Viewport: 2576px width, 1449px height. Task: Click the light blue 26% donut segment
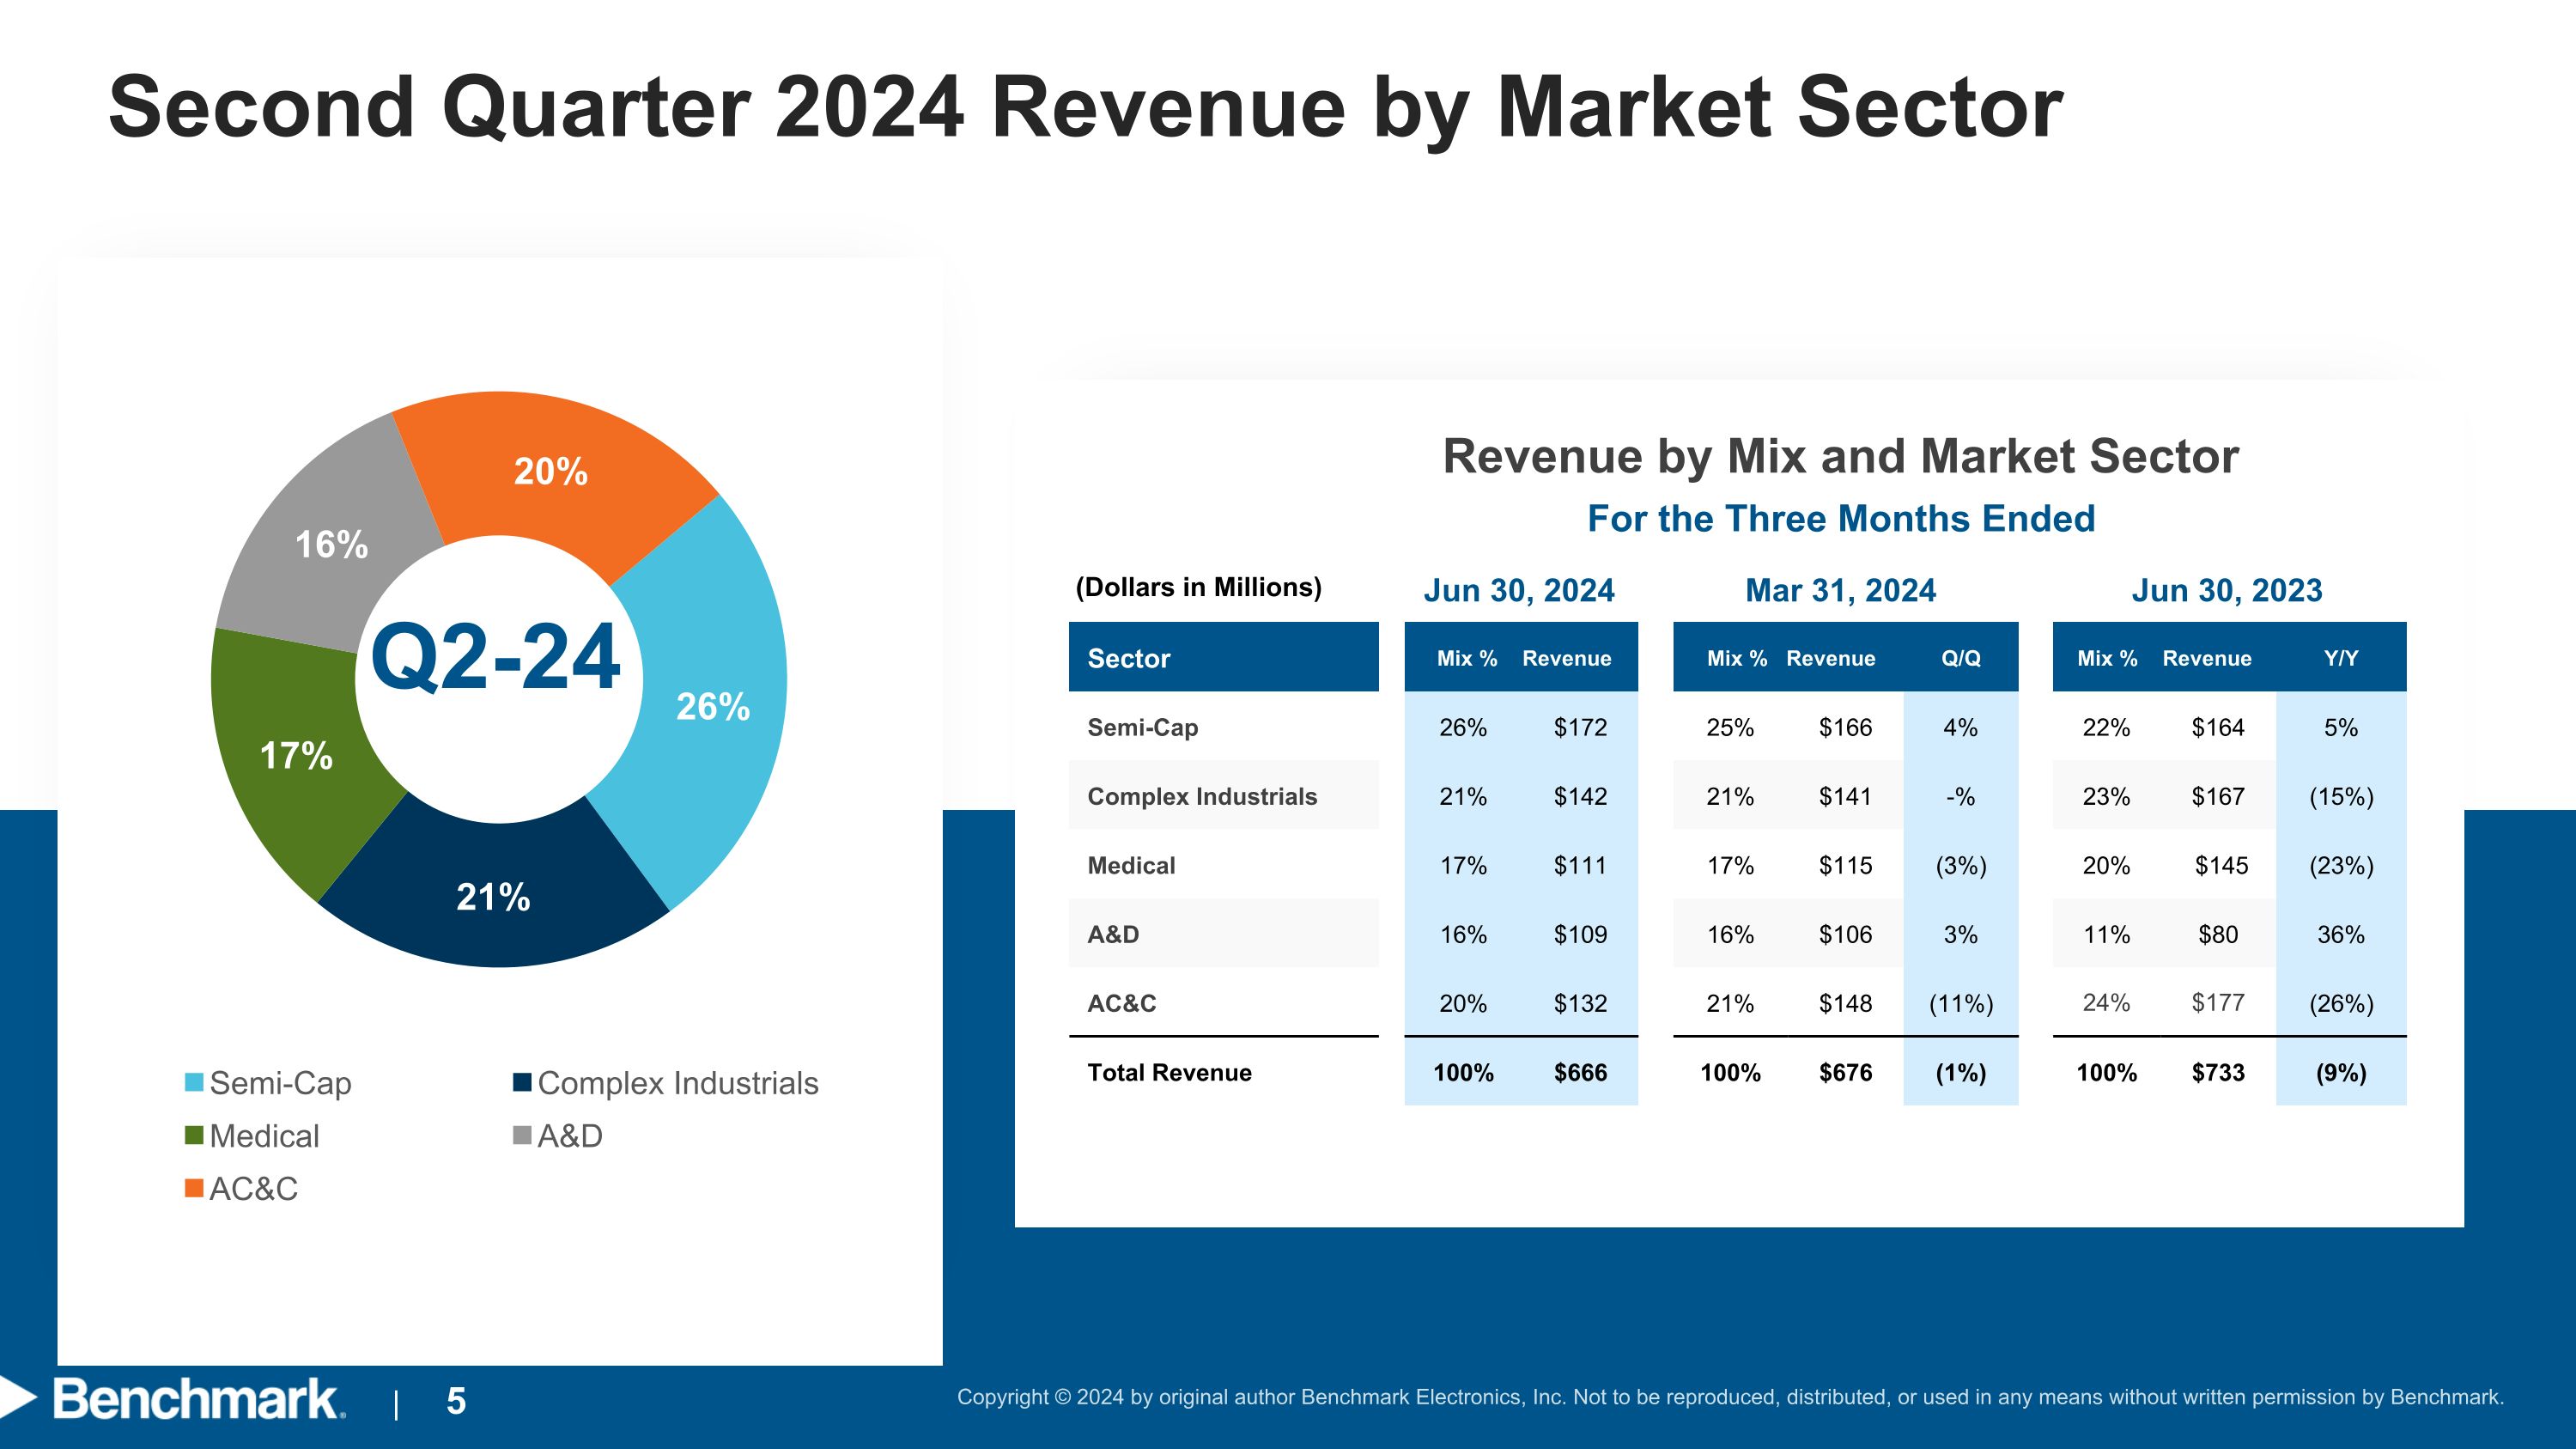click(713, 706)
